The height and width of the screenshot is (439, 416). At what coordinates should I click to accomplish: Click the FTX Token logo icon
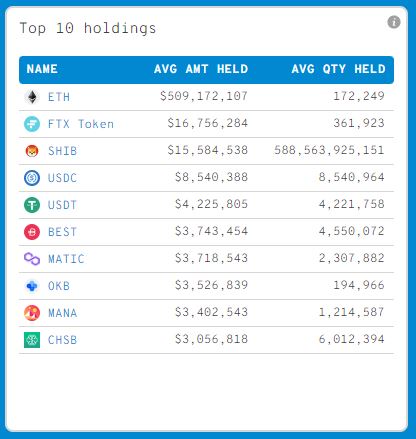[32, 124]
